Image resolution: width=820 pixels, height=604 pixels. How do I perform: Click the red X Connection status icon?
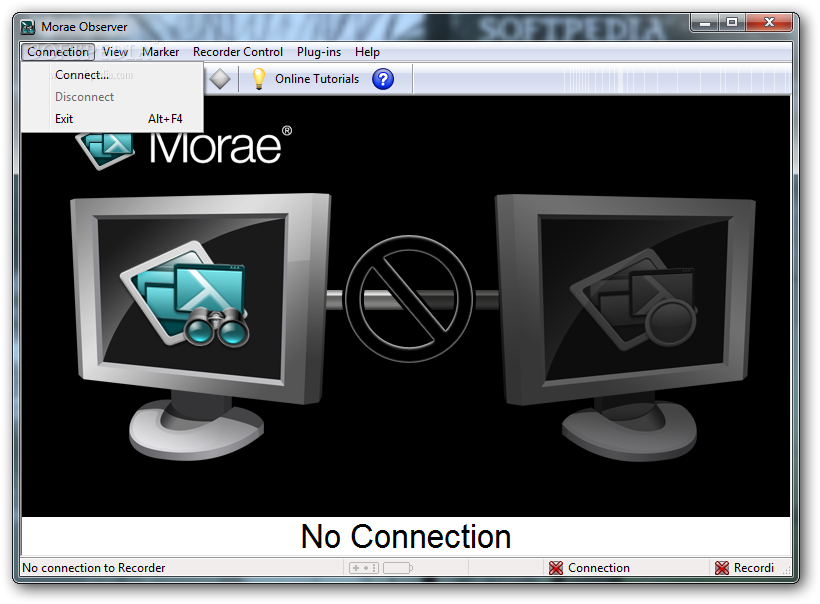[556, 568]
